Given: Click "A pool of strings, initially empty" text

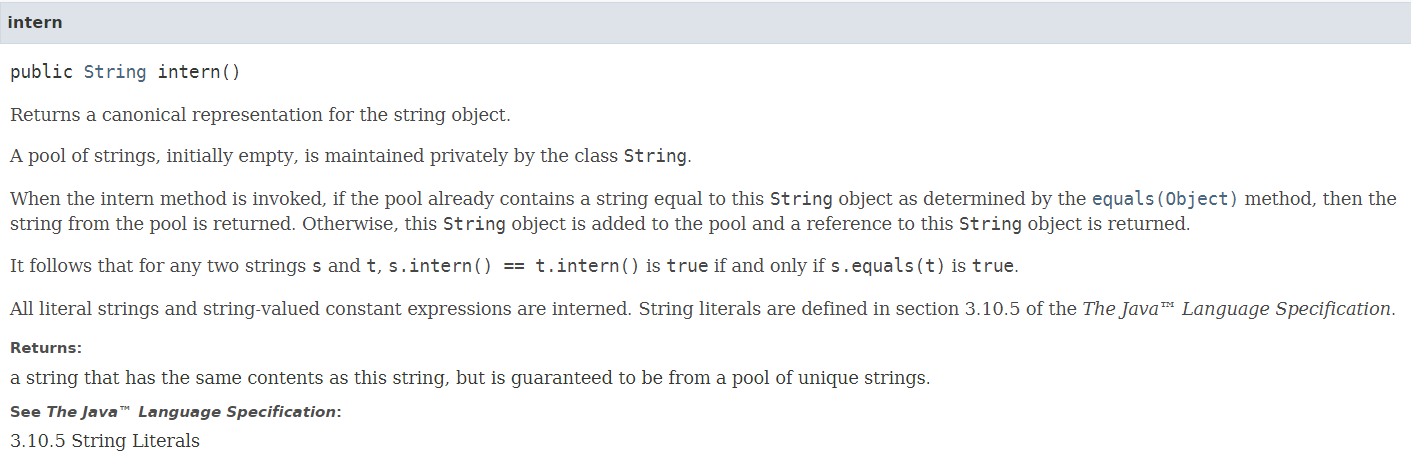Looking at the screenshot, I should click(141, 157).
